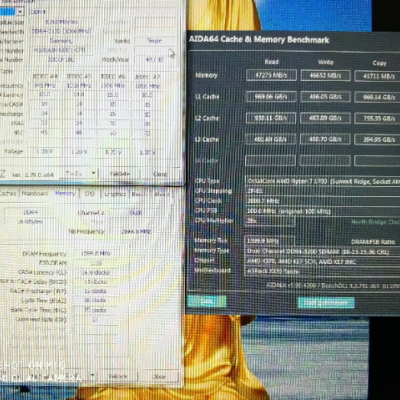Click the CPU Multiplier value 38x

point(270,221)
